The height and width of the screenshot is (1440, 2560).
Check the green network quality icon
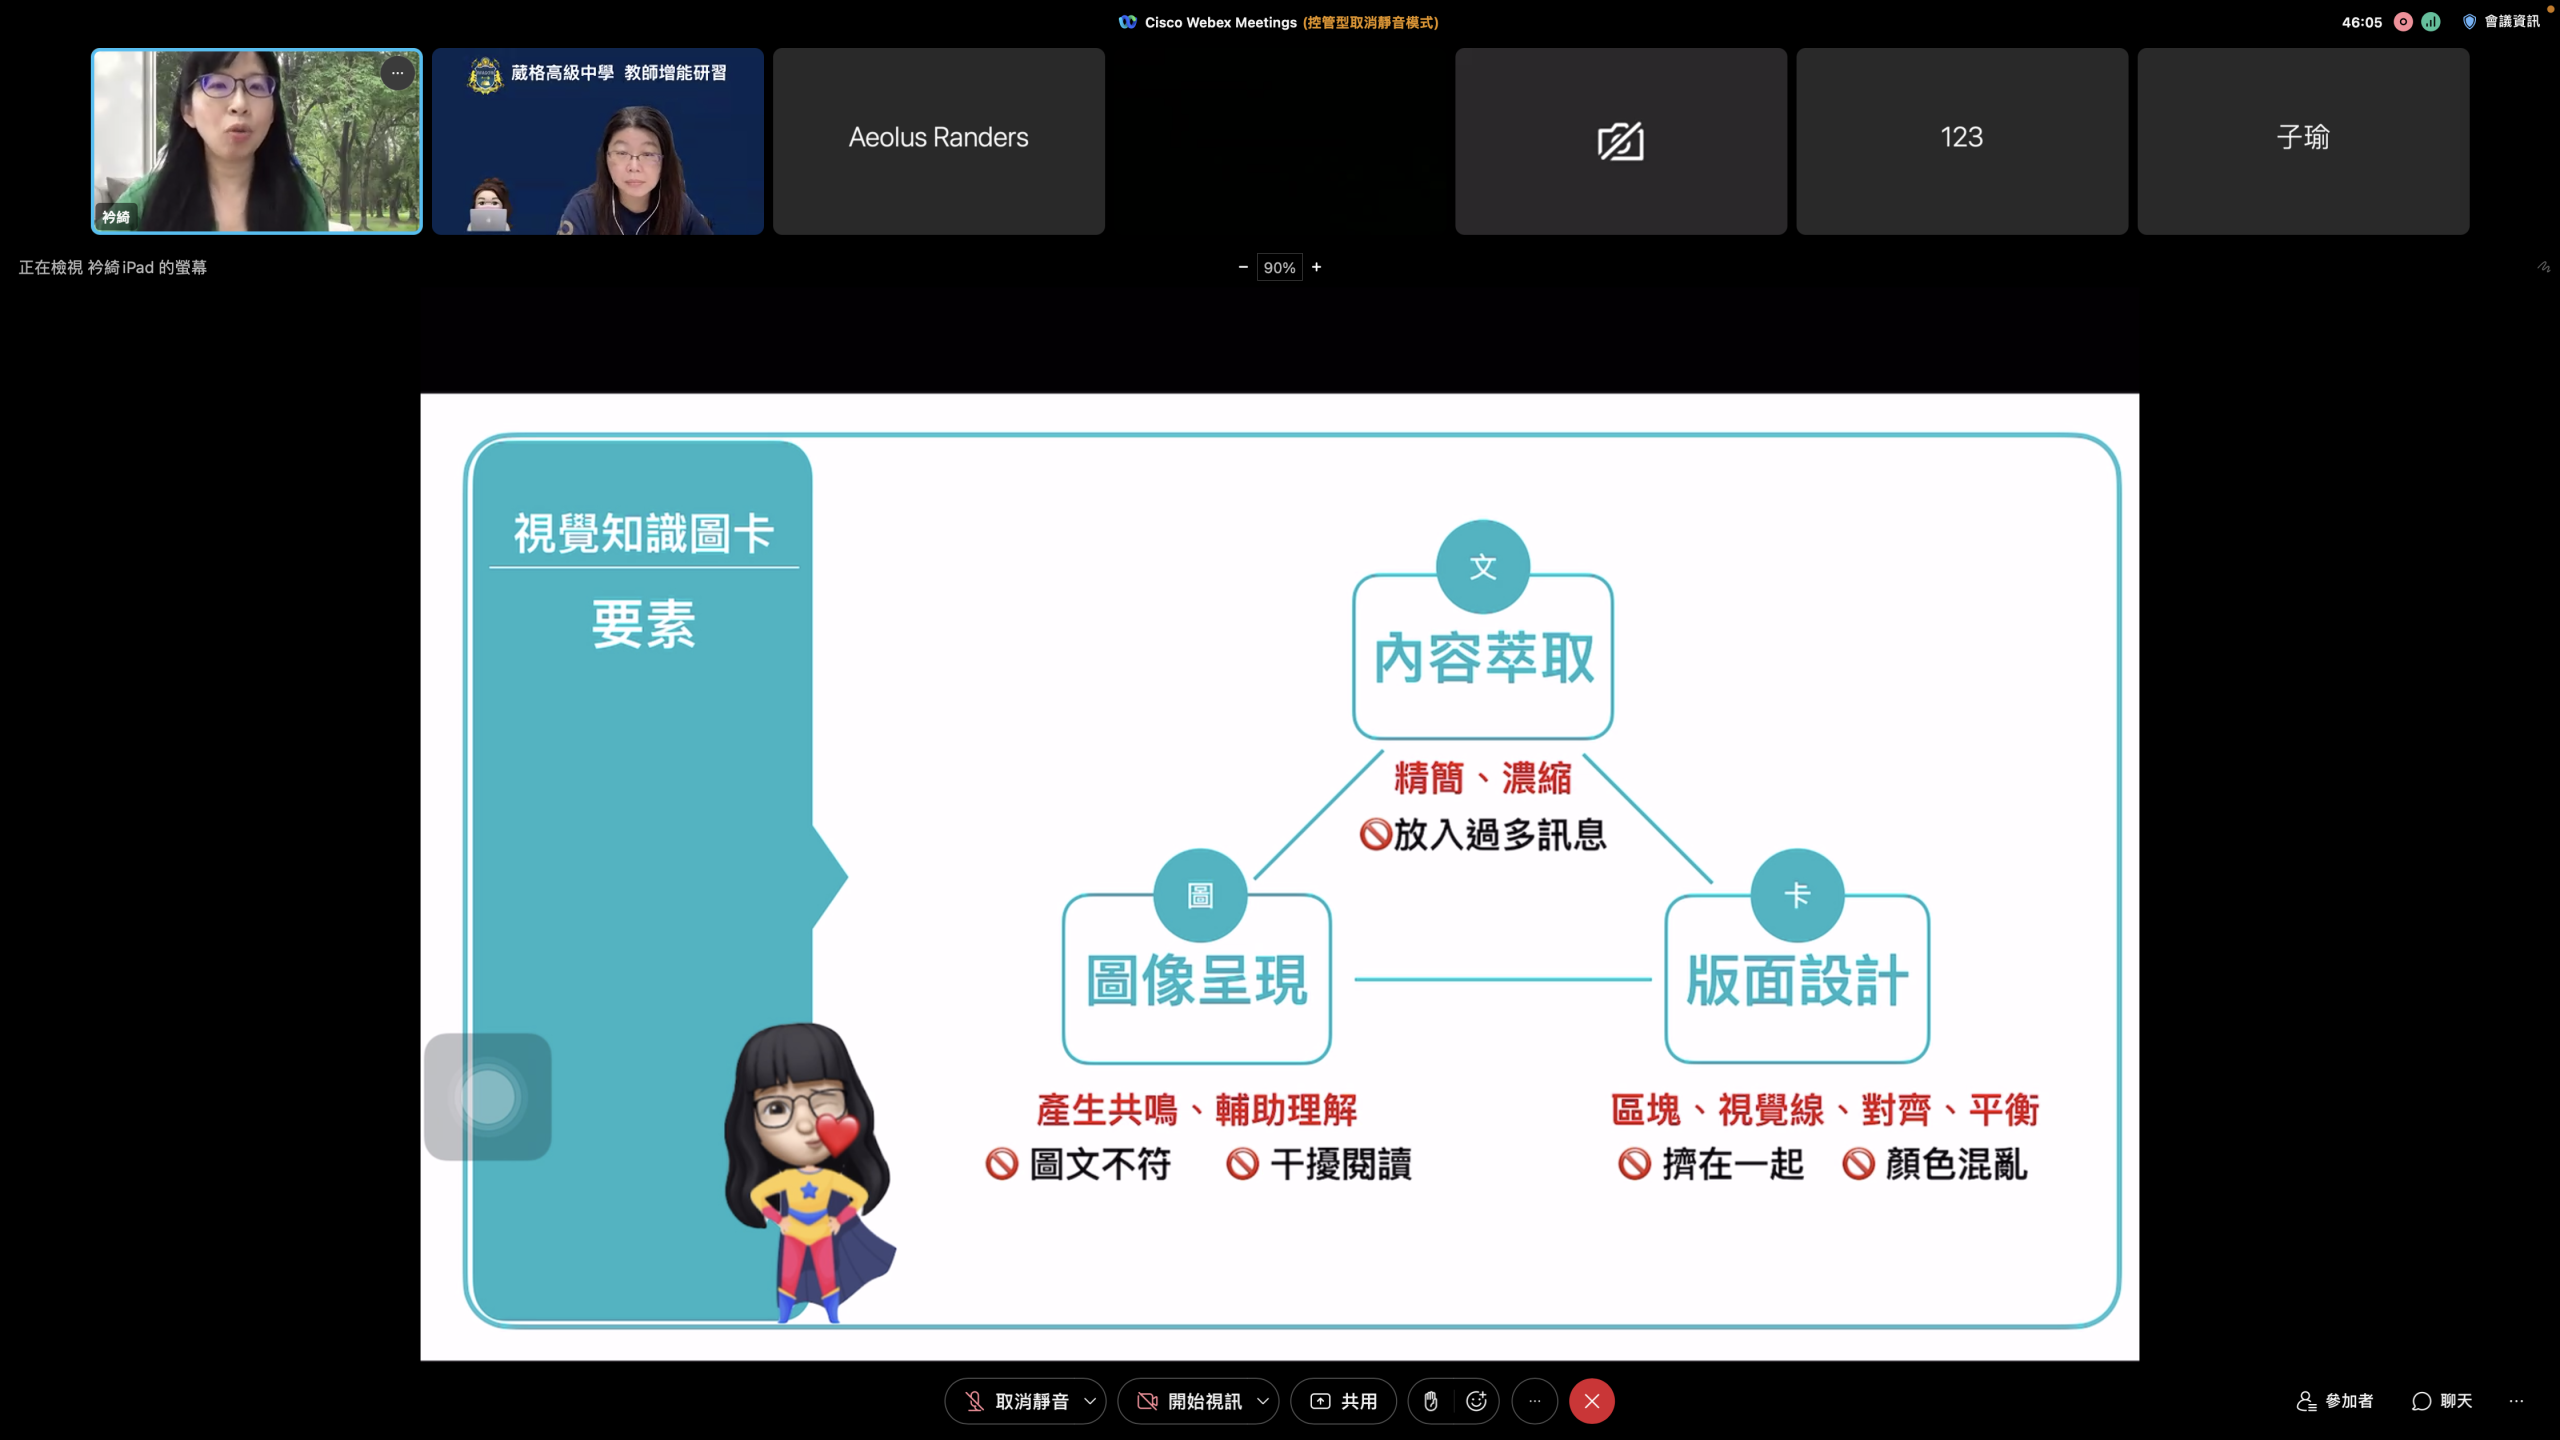point(2431,22)
